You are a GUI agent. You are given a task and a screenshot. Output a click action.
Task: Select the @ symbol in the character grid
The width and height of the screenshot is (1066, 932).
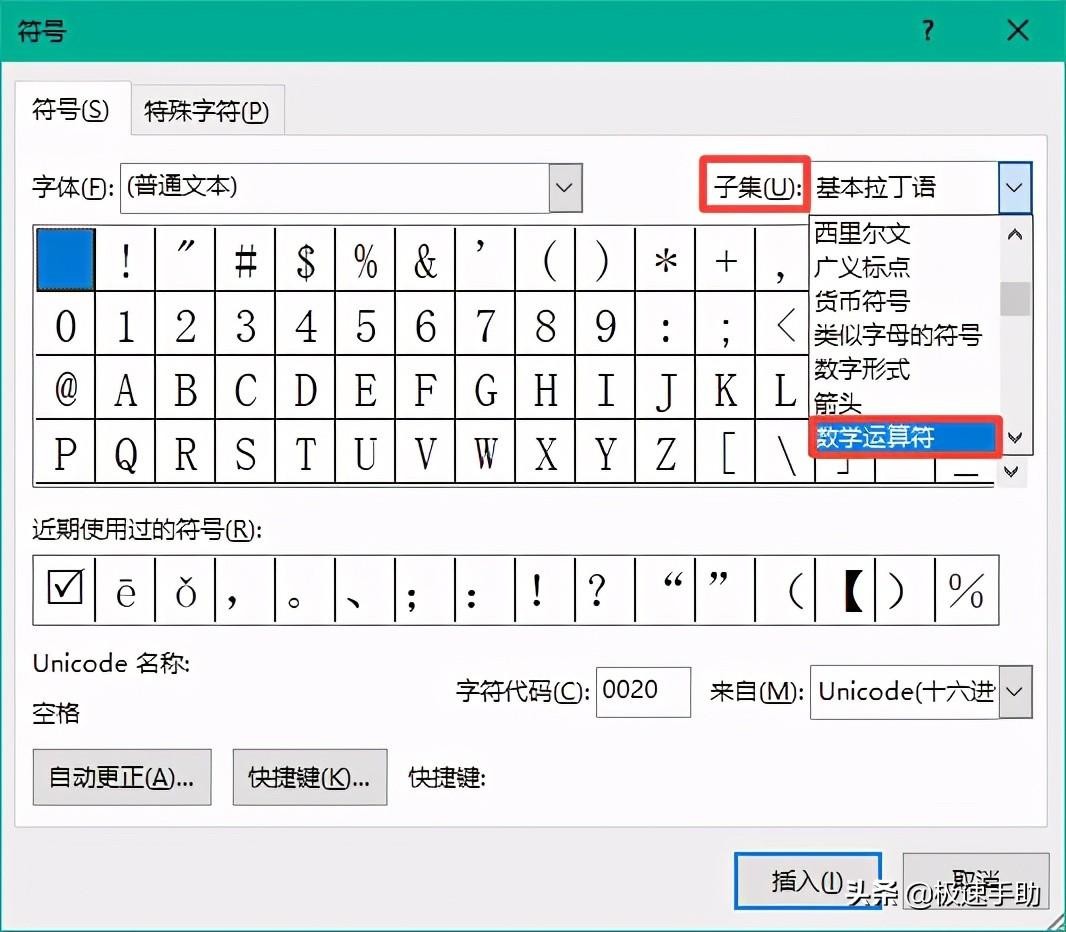65,389
